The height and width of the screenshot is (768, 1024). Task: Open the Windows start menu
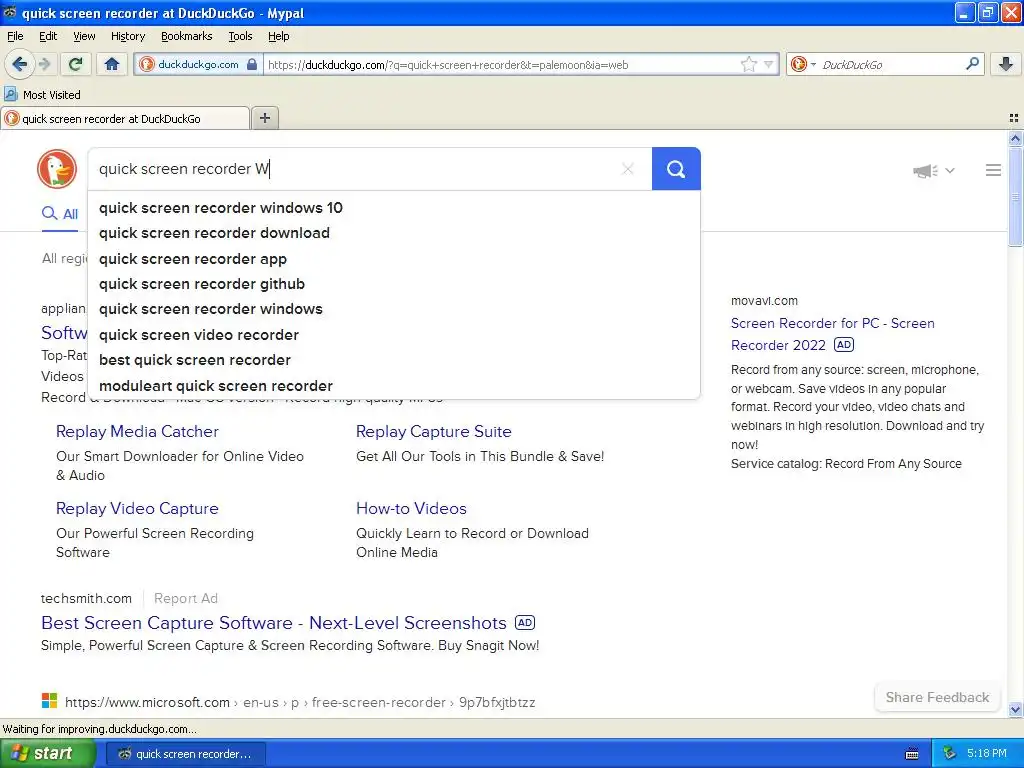click(48, 754)
